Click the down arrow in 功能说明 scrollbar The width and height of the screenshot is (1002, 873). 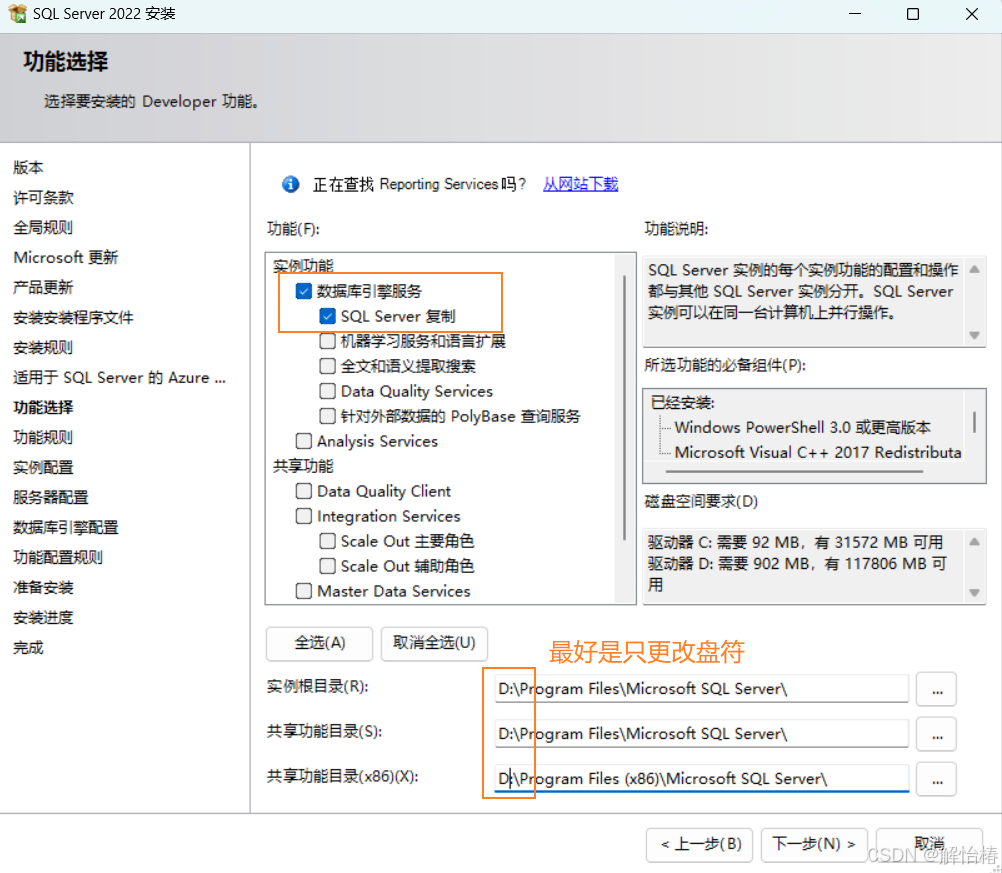pyautogui.click(x=975, y=335)
